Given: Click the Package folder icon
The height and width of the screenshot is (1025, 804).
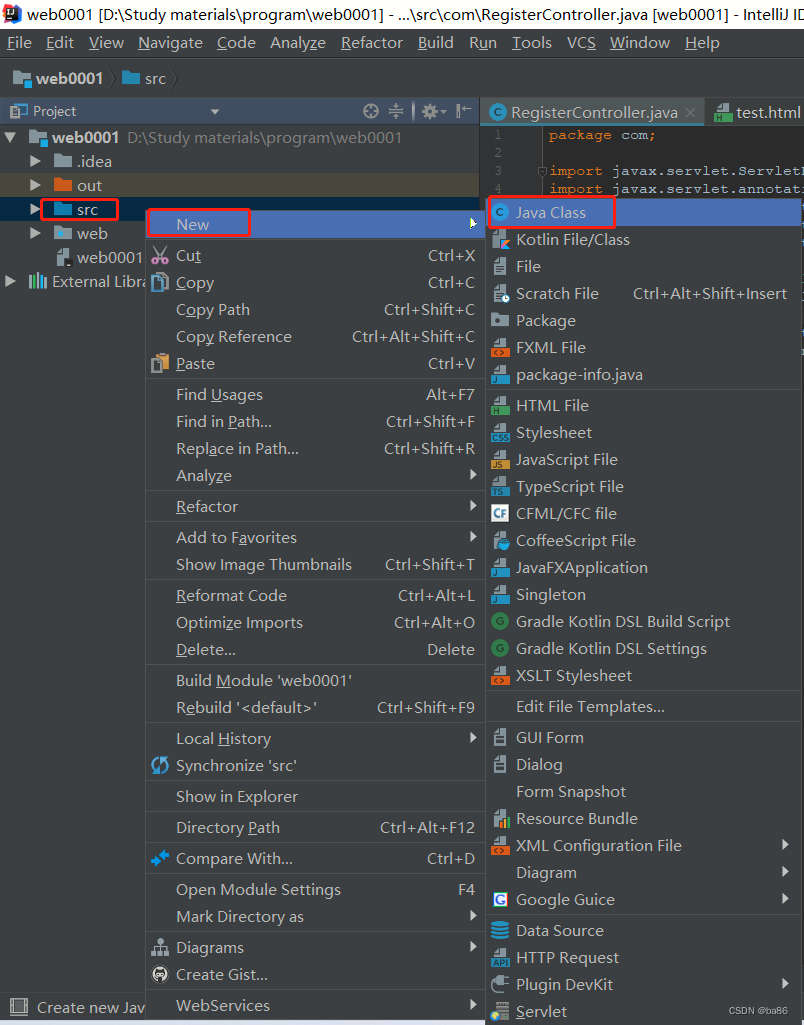Looking at the screenshot, I should [500, 320].
